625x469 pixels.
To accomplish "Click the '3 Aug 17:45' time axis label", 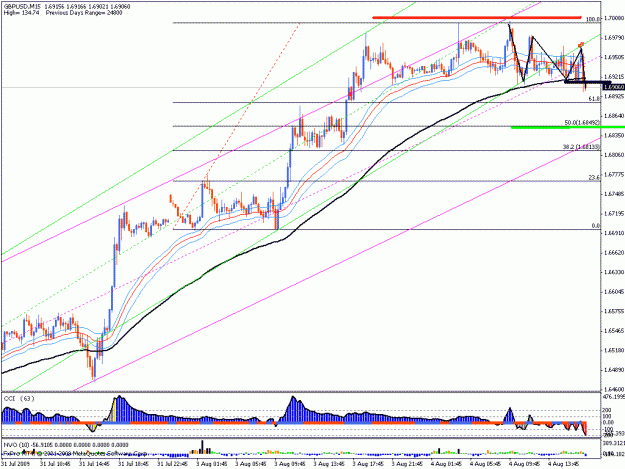I will (368, 464).
